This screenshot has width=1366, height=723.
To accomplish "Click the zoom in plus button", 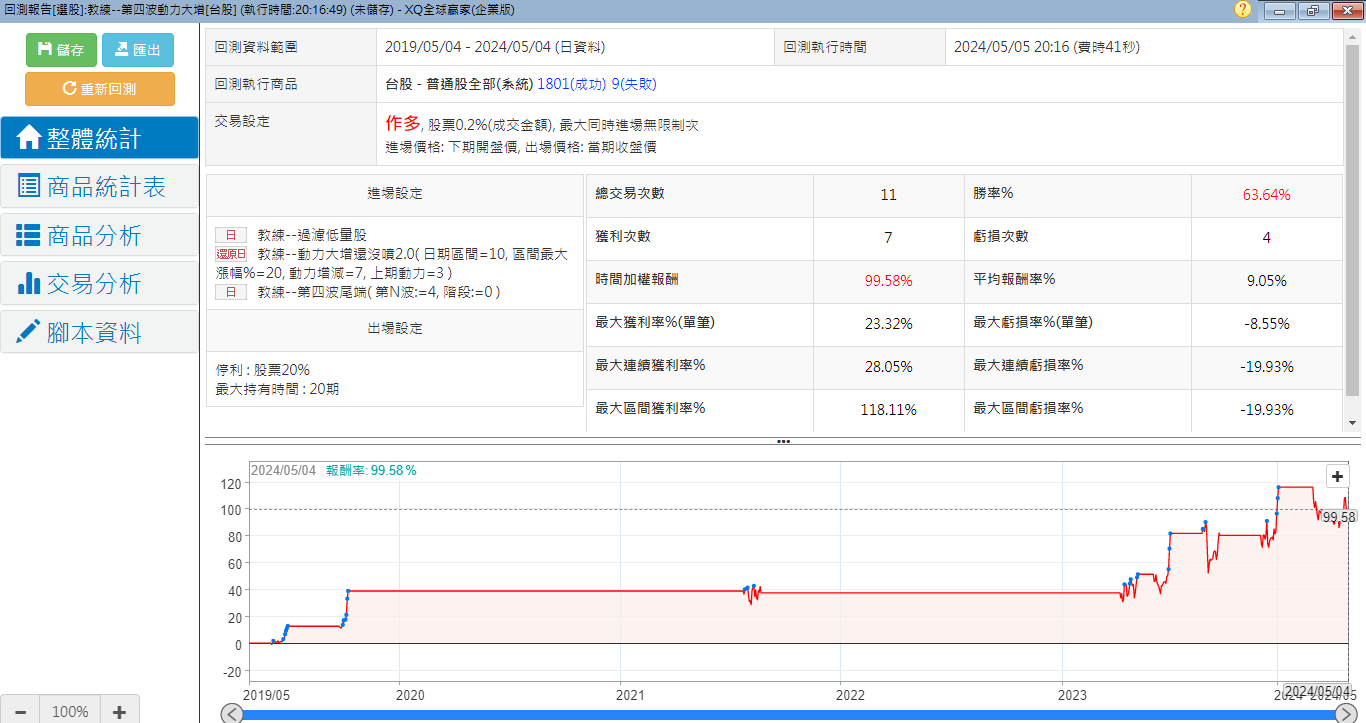I will pos(119,712).
